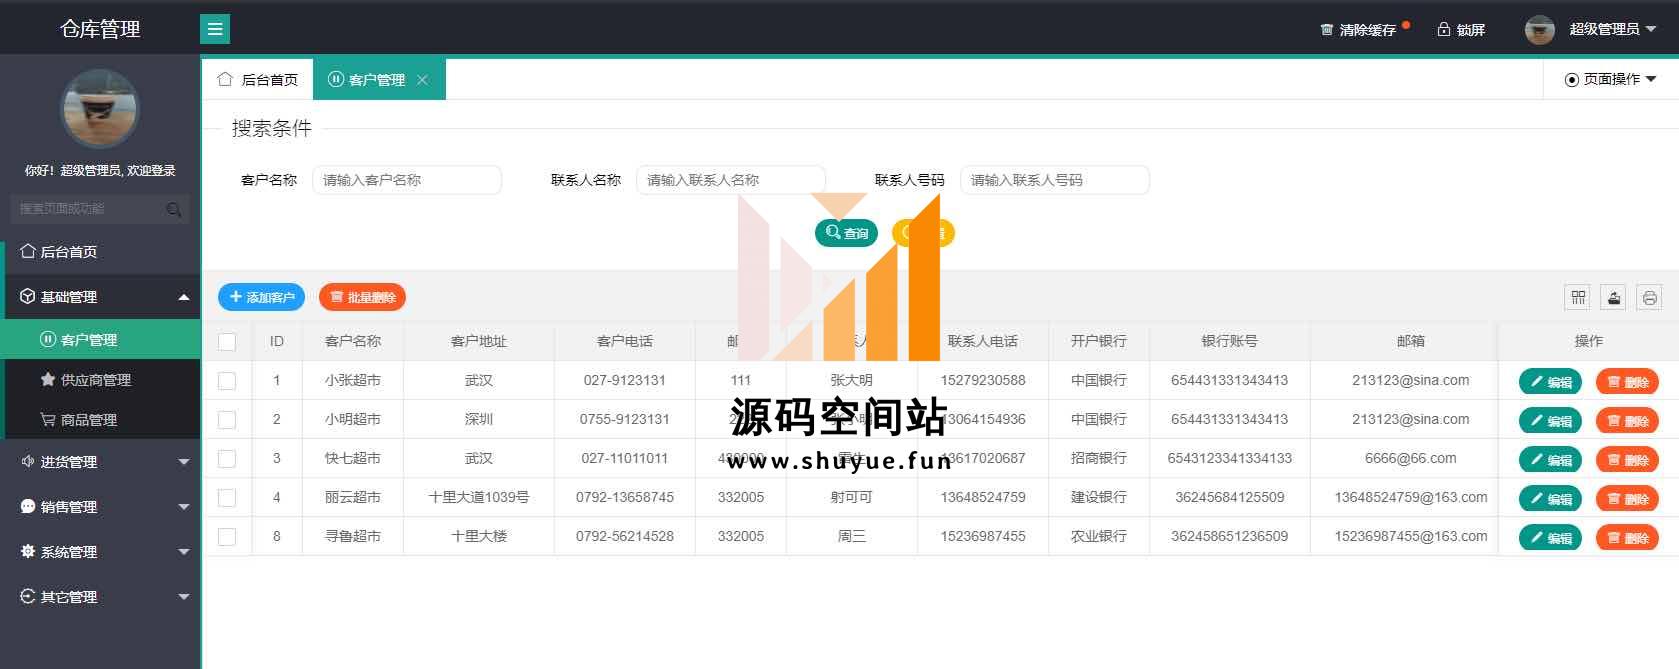Expand the 销售管理 sidebar group
1679x669 pixels.
click(100, 507)
